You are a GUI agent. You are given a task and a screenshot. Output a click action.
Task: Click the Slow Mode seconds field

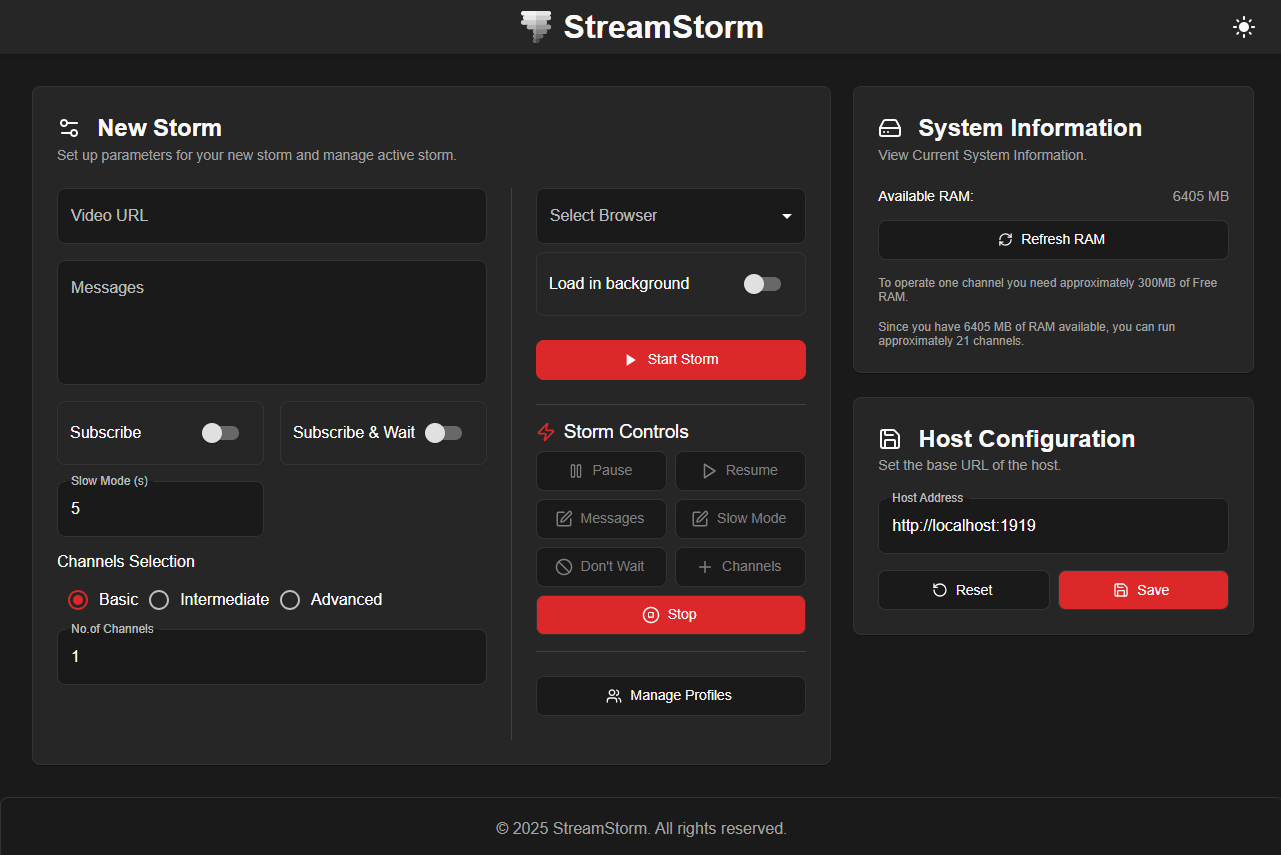(x=160, y=509)
